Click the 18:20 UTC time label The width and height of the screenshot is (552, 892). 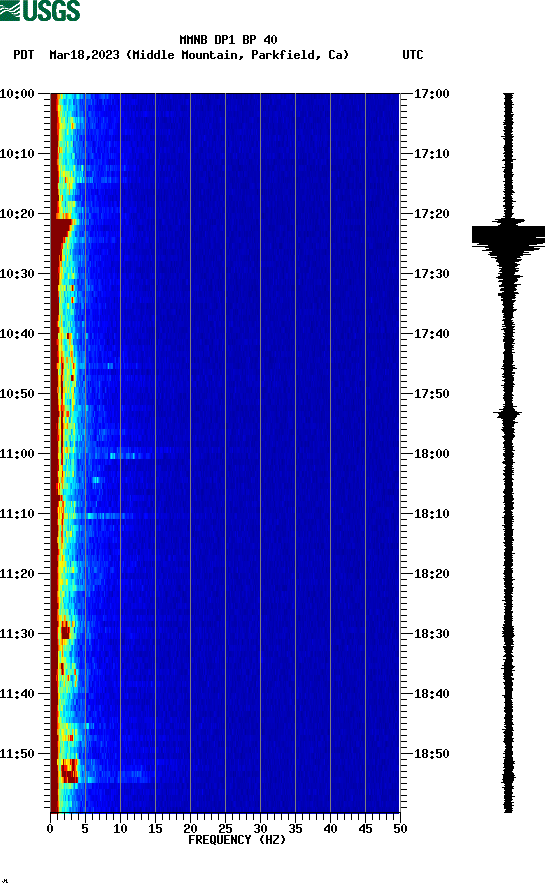431,573
